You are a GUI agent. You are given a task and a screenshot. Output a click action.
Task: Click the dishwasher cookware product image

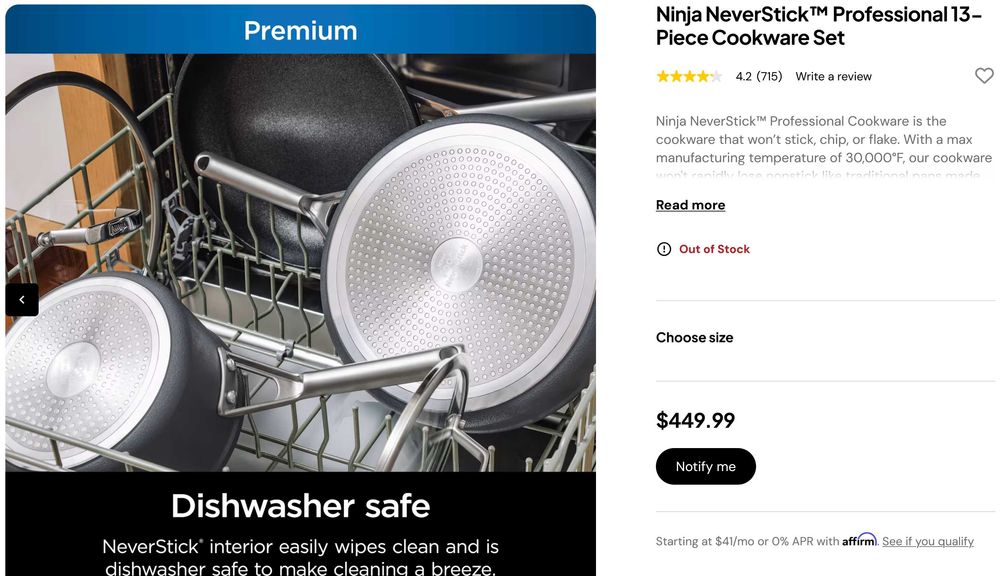[x=300, y=263]
